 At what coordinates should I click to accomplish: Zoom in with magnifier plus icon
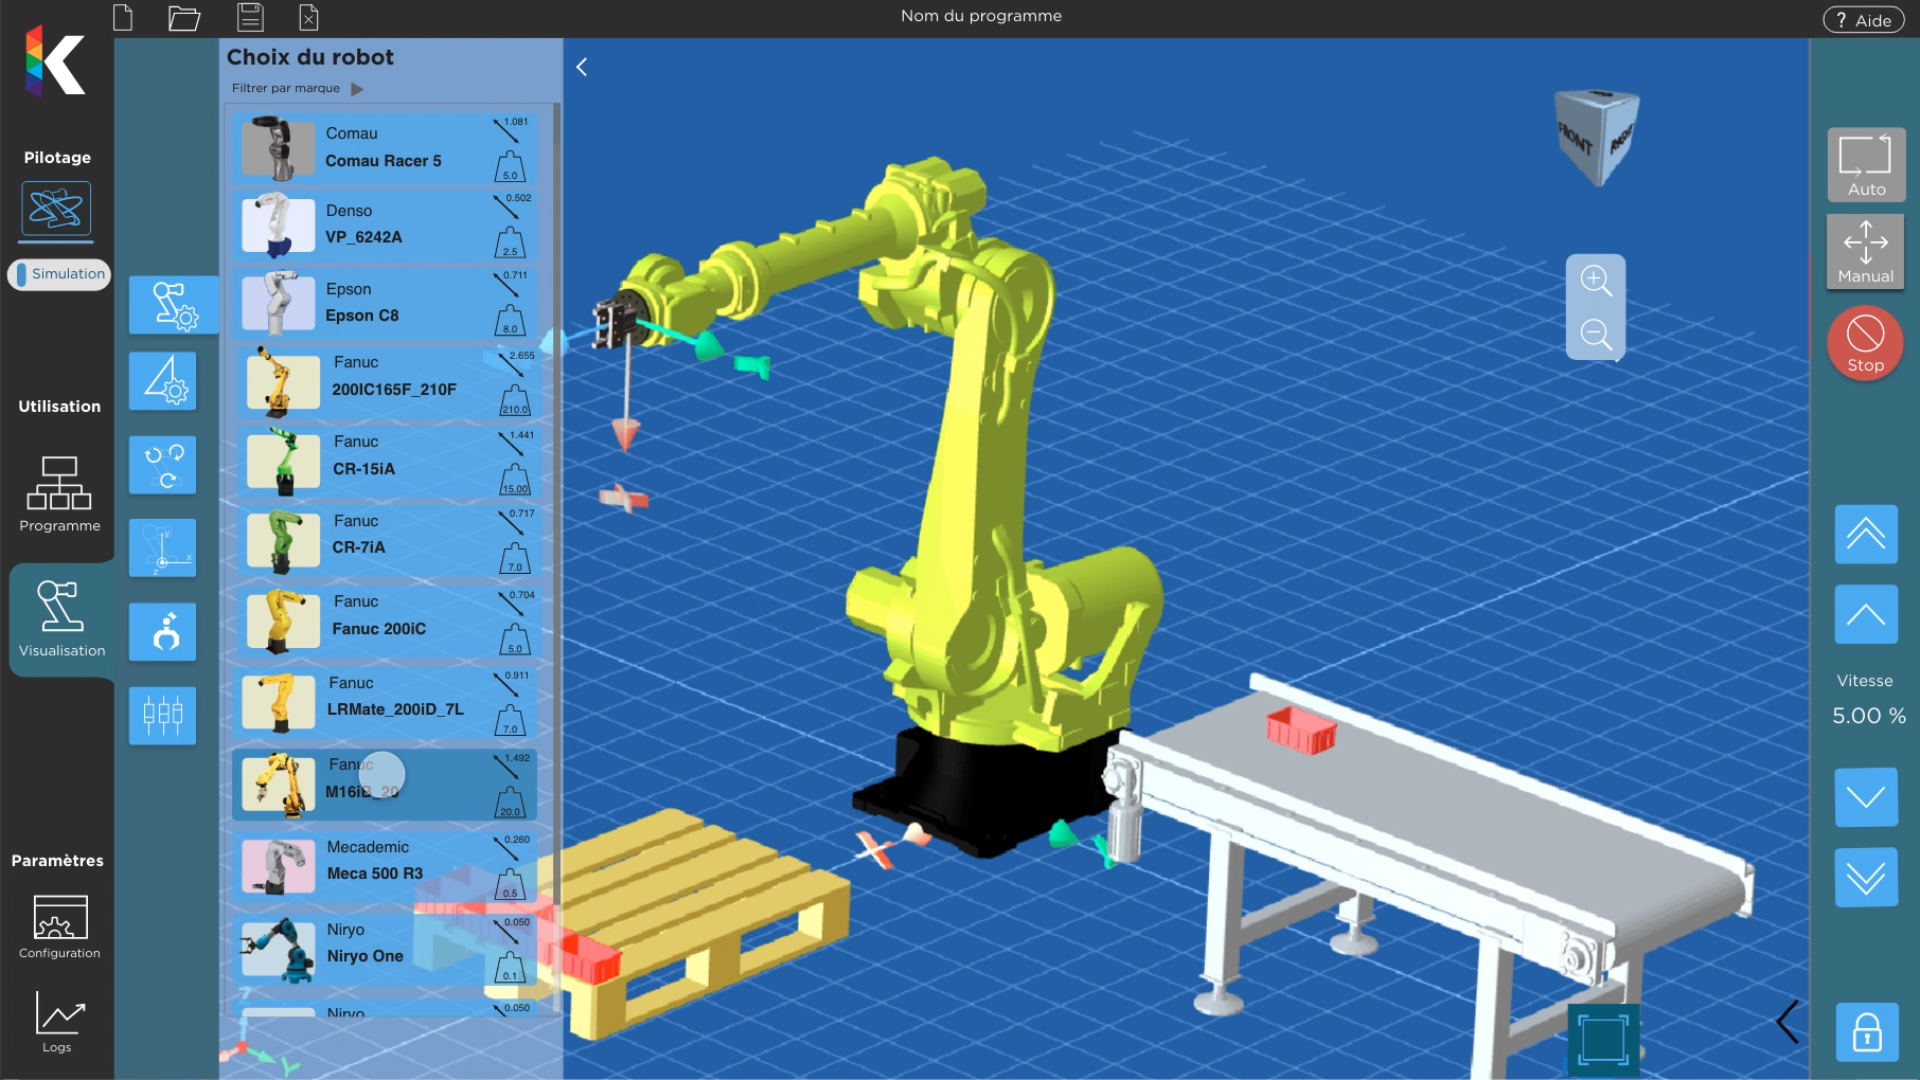click(x=1596, y=281)
